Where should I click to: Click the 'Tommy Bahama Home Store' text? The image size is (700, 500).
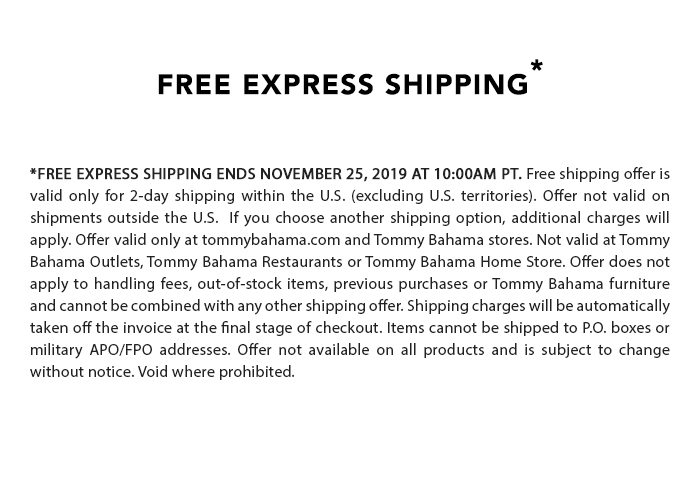(464, 262)
